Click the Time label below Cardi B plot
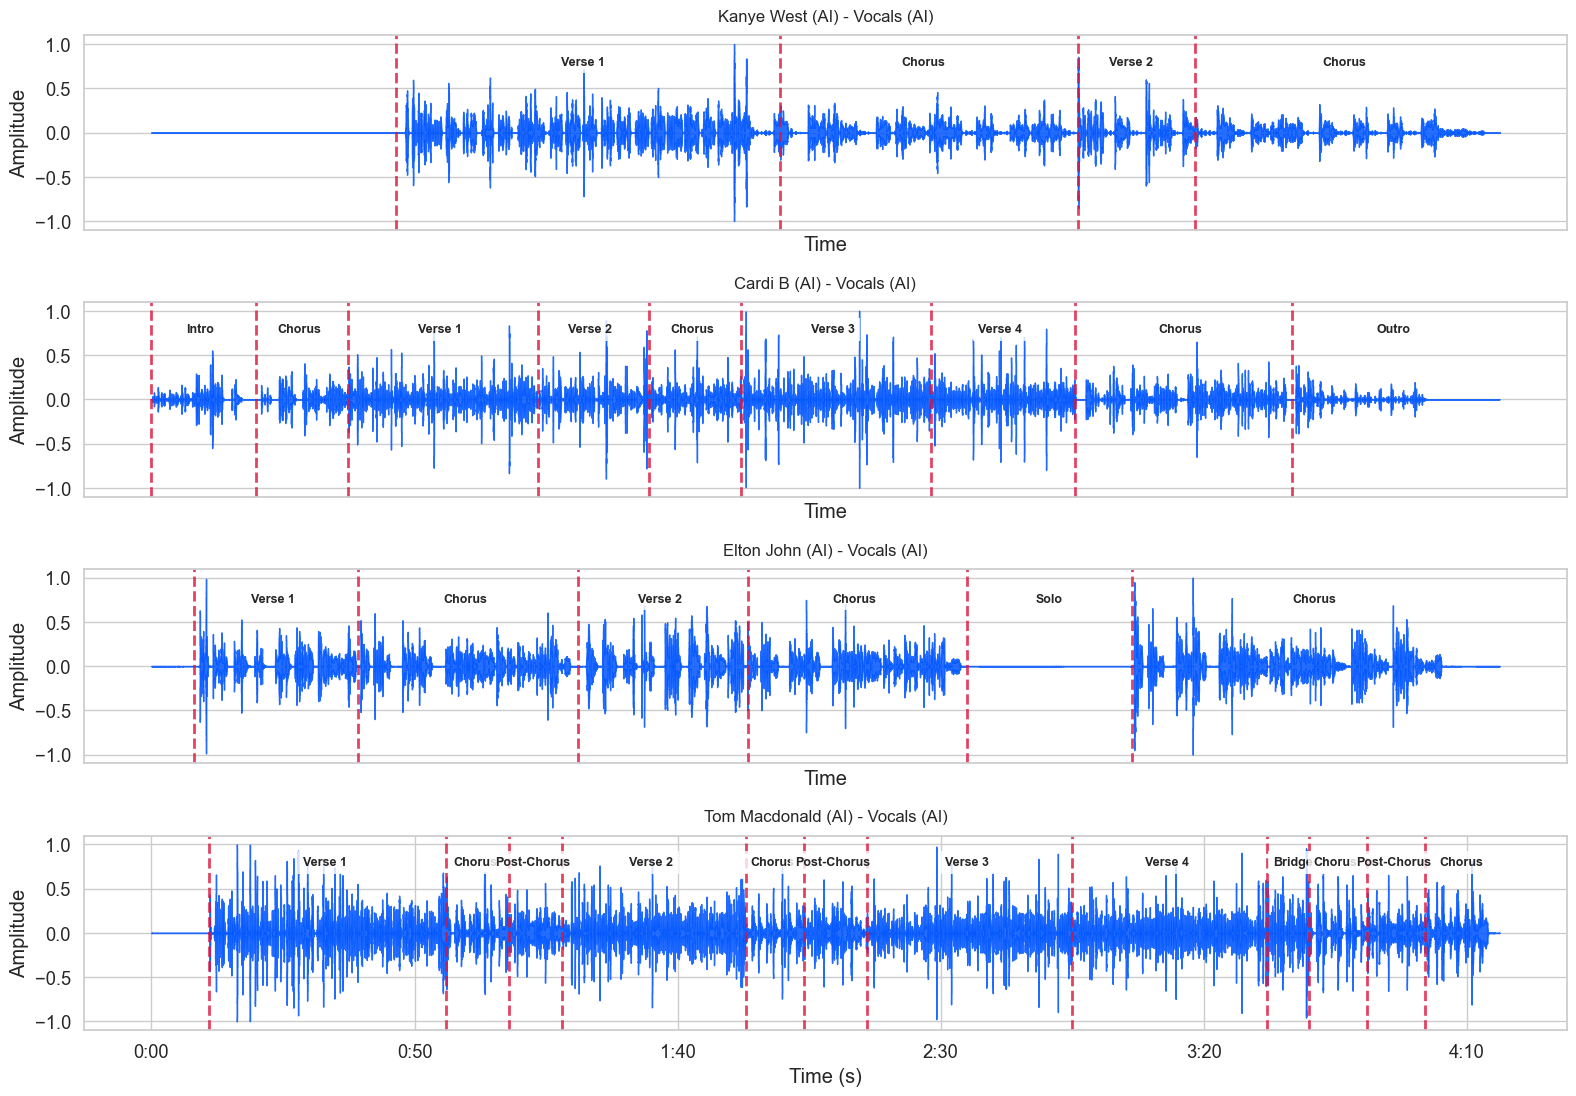The width and height of the screenshot is (1576, 1096). tap(825, 512)
